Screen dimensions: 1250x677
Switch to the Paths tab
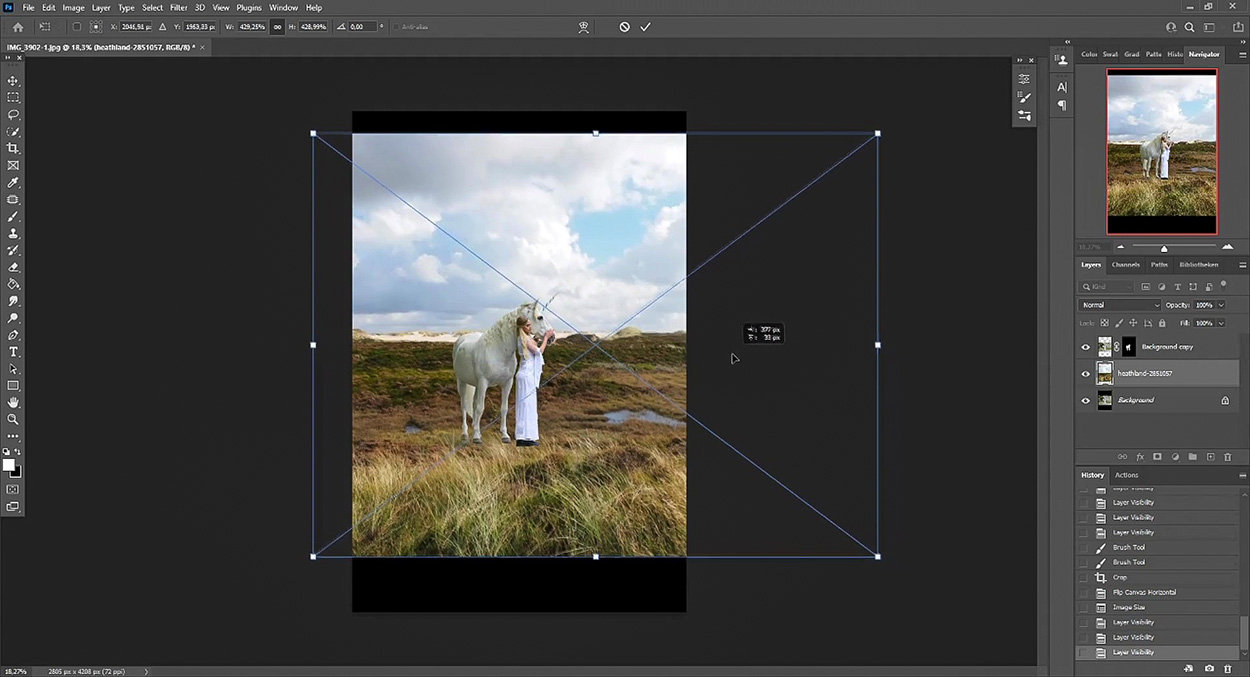coord(1159,265)
